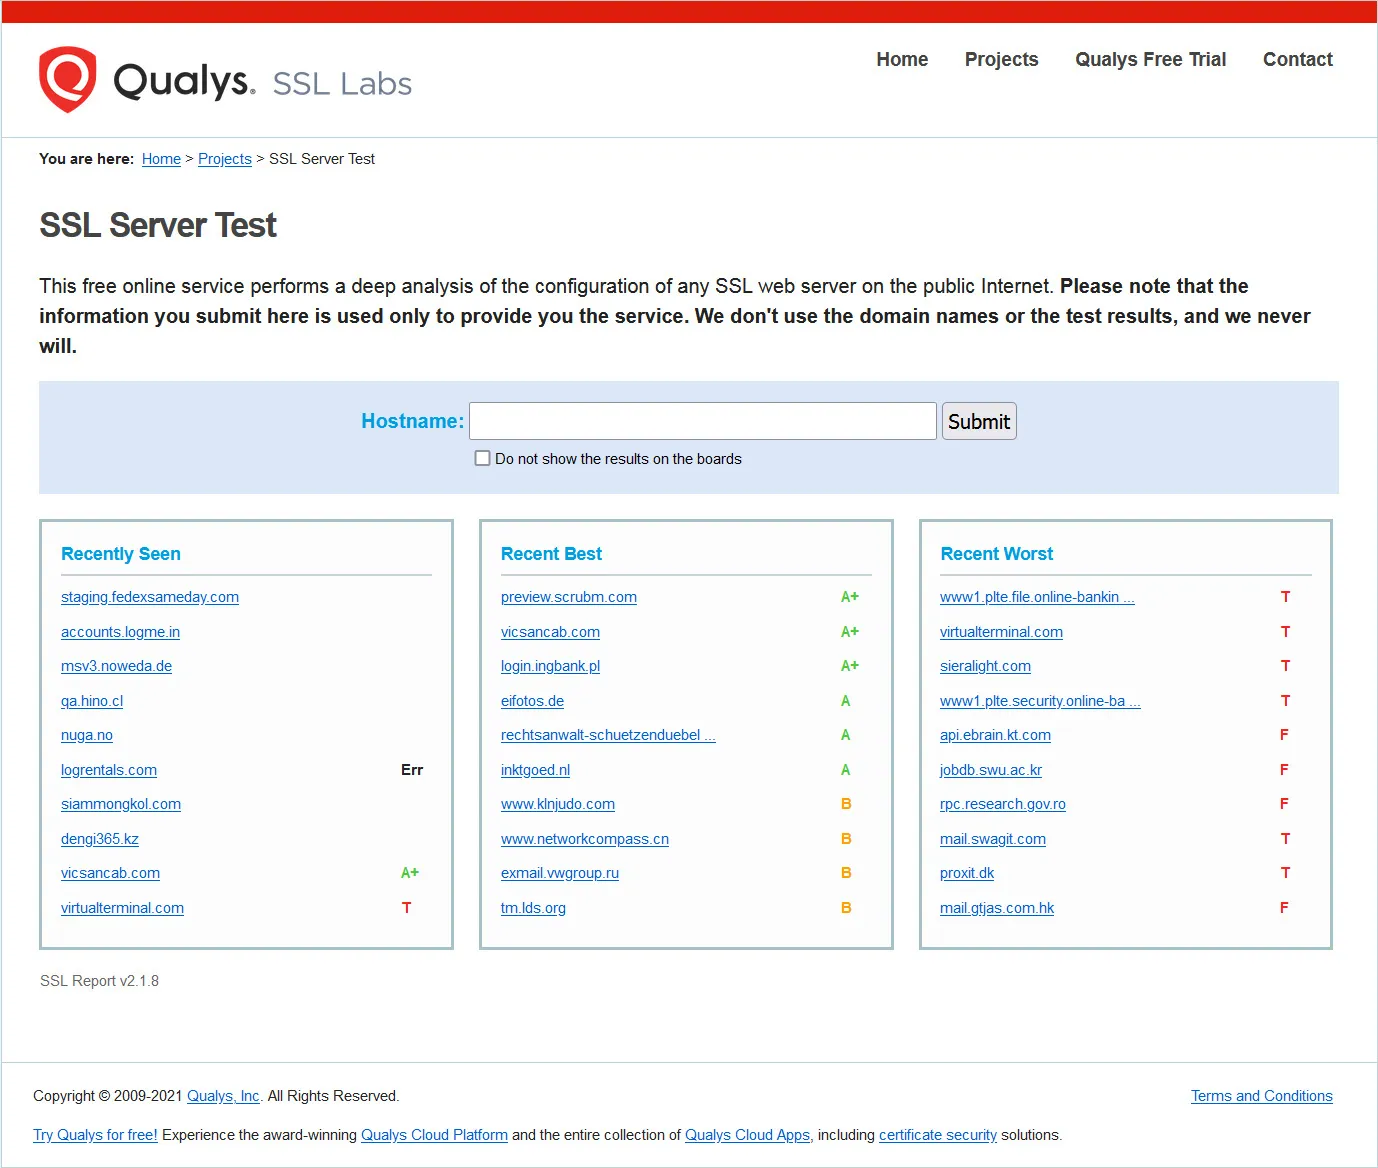
Task: Open Terms and Conditions link
Action: click(x=1261, y=1096)
